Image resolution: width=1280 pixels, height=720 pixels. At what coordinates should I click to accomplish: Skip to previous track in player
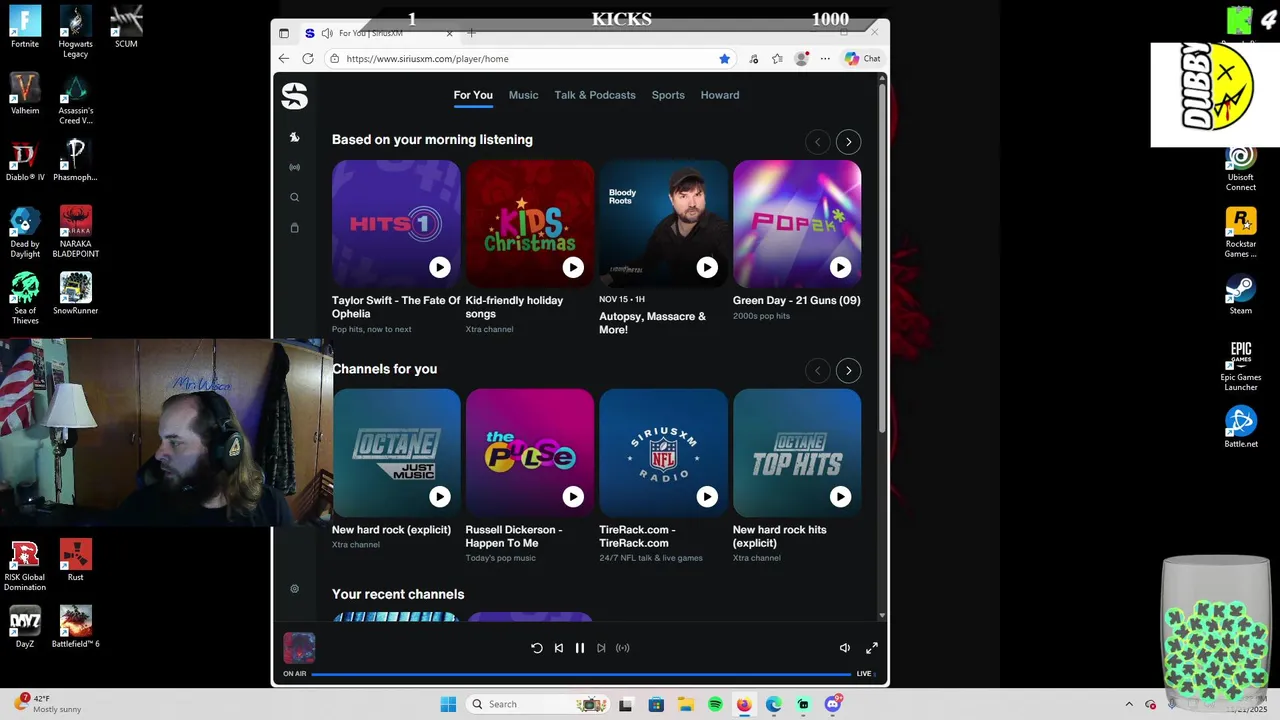pos(559,648)
